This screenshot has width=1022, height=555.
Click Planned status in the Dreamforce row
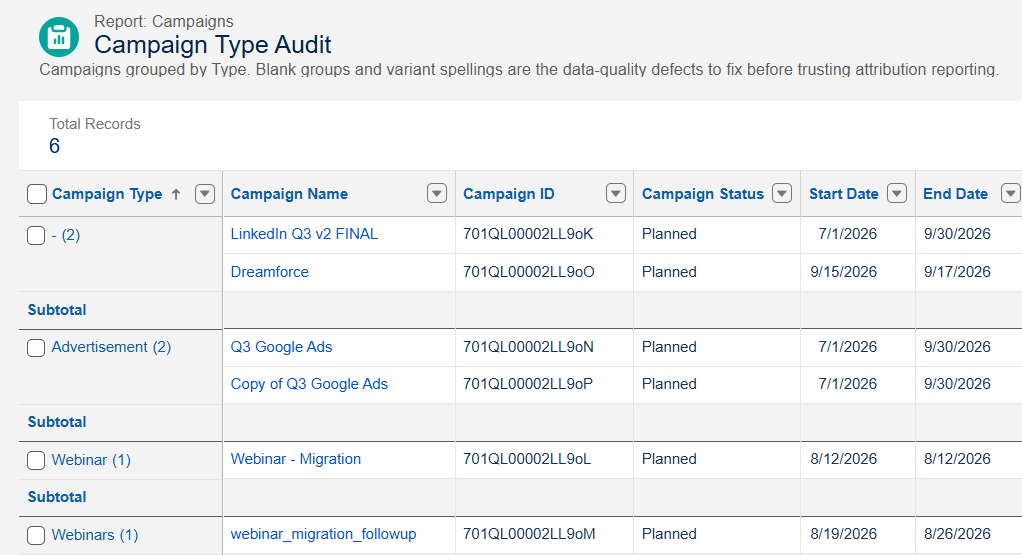(669, 272)
